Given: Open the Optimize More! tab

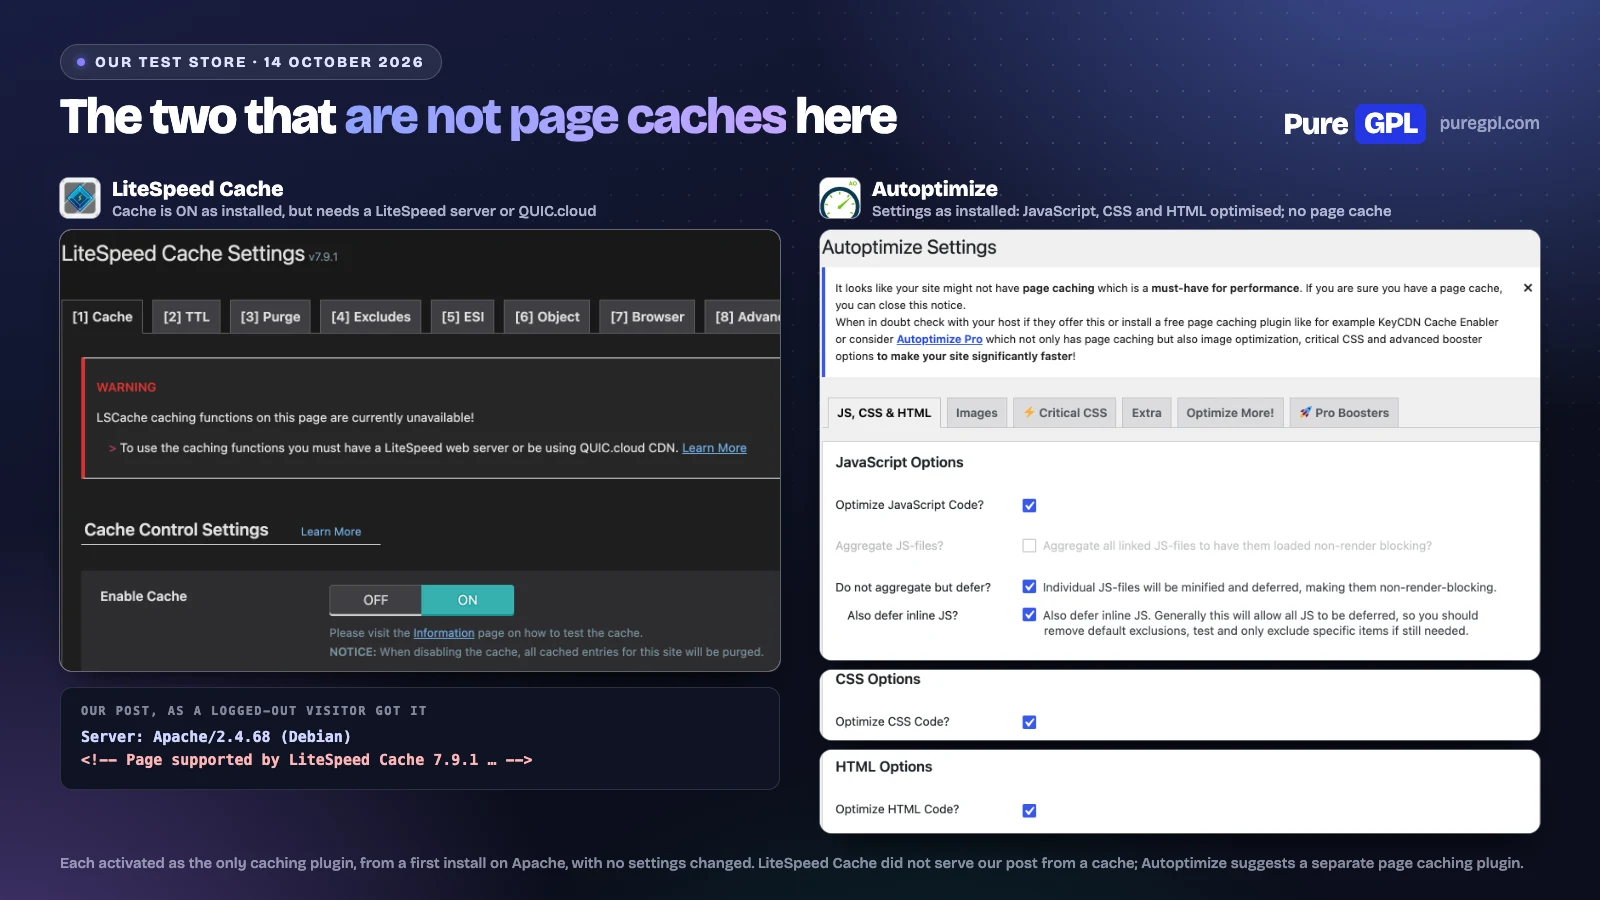Looking at the screenshot, I should pyautogui.click(x=1230, y=413).
